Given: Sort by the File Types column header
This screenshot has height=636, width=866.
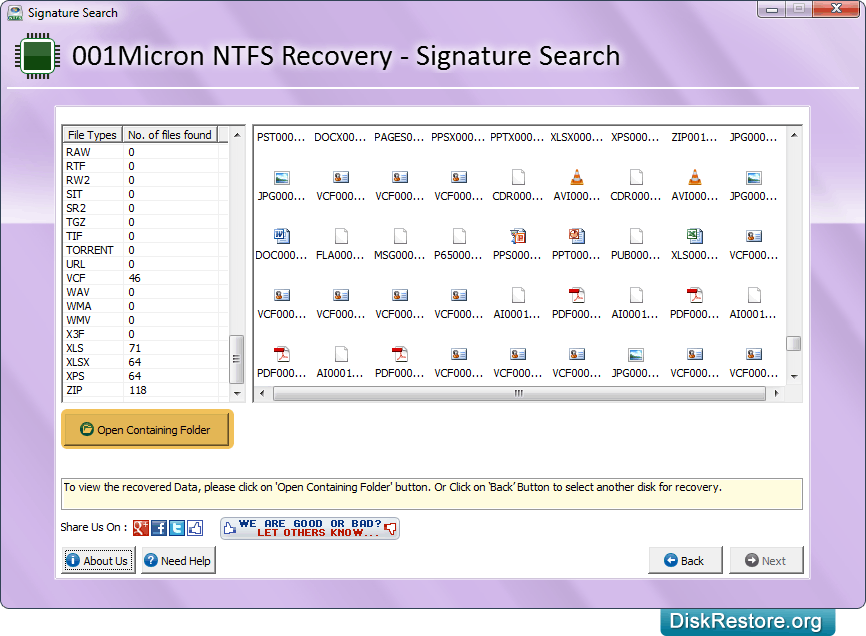Looking at the screenshot, I should point(92,135).
